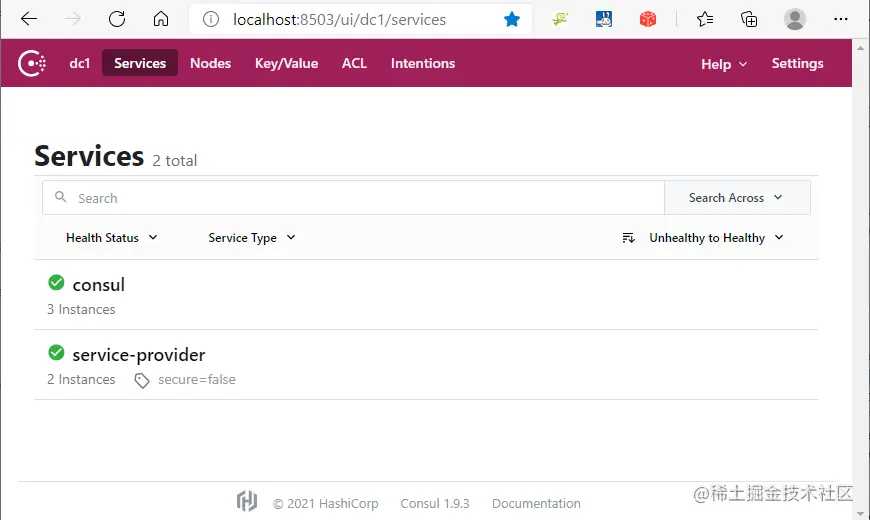Image resolution: width=870 pixels, height=520 pixels.
Task: Click the 2 Instances text
Action: pyautogui.click(x=81, y=379)
